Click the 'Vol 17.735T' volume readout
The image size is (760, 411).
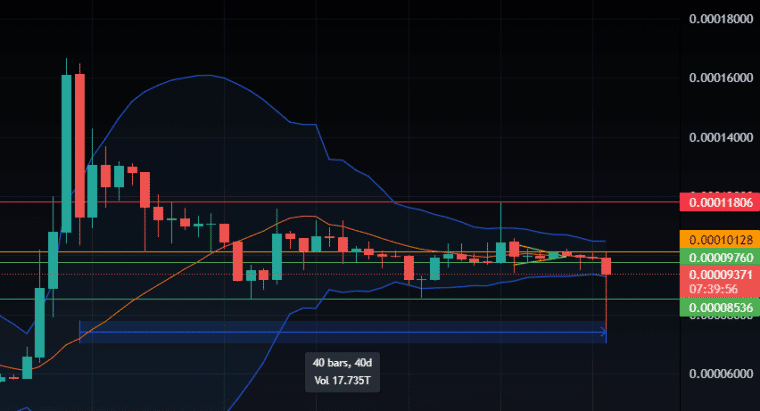[x=342, y=380]
